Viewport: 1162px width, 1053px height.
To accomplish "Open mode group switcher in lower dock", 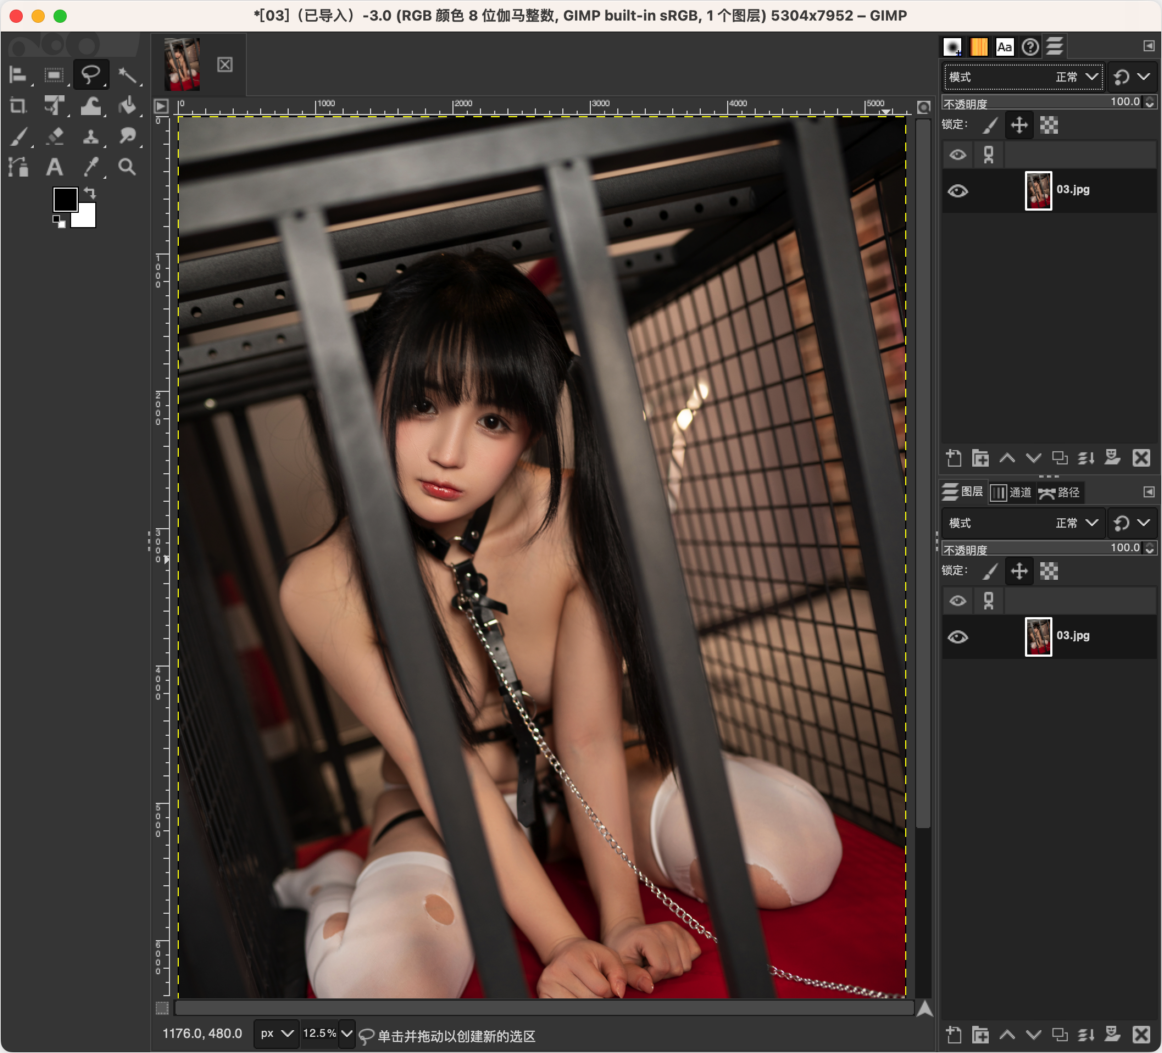I will (x=1132, y=522).
